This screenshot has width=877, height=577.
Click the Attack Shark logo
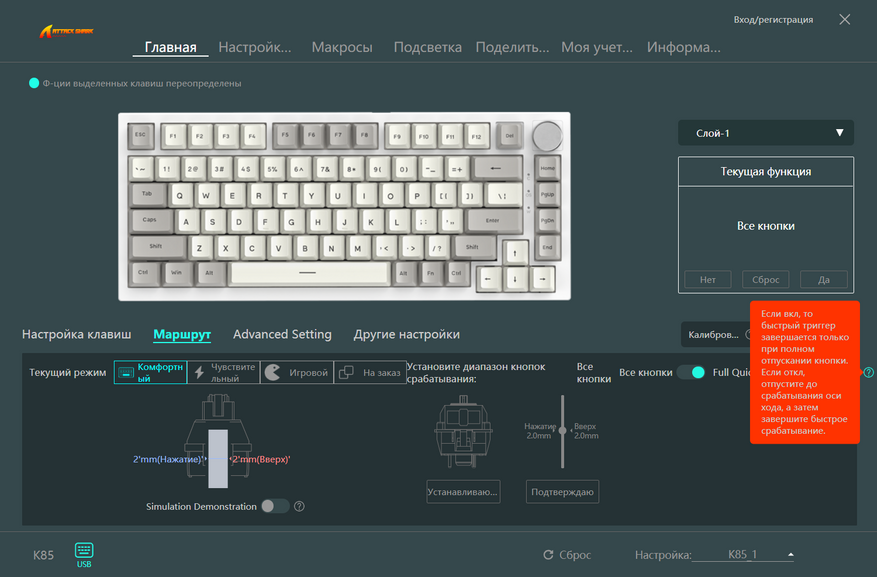tap(66, 31)
